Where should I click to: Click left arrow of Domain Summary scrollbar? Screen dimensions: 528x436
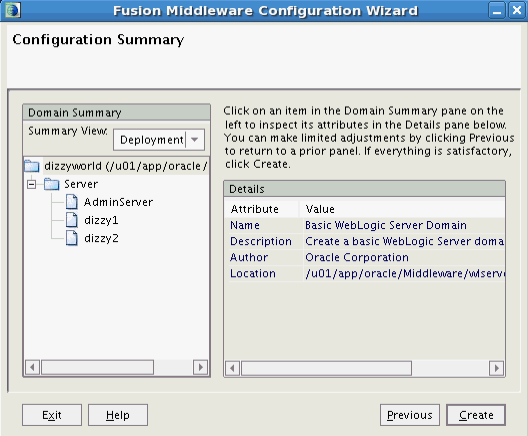(32, 367)
